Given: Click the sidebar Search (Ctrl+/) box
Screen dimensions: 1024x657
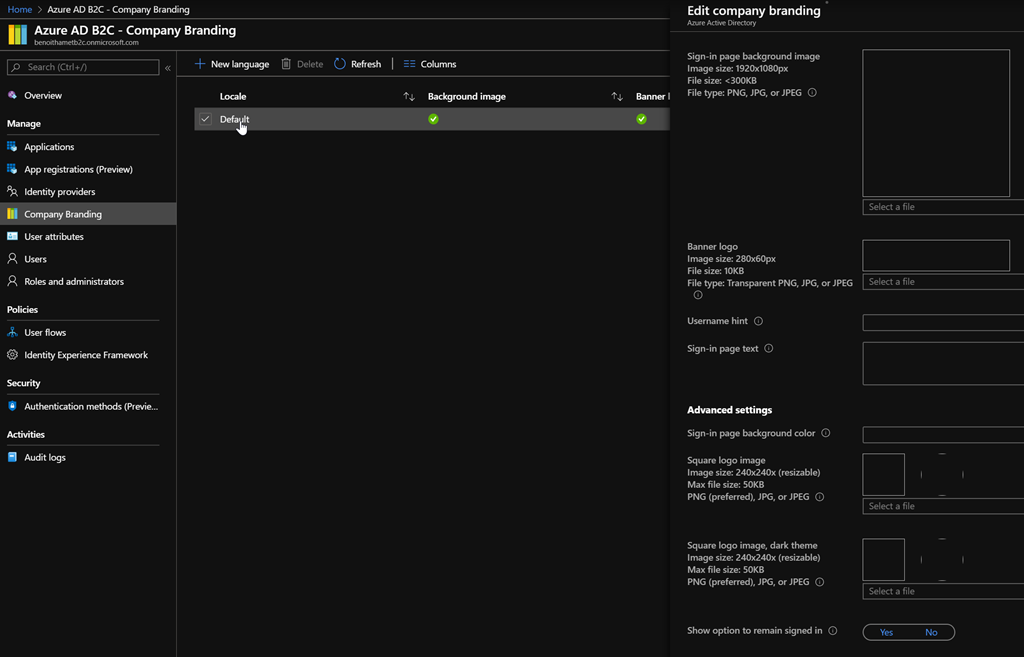Looking at the screenshot, I should (83, 67).
